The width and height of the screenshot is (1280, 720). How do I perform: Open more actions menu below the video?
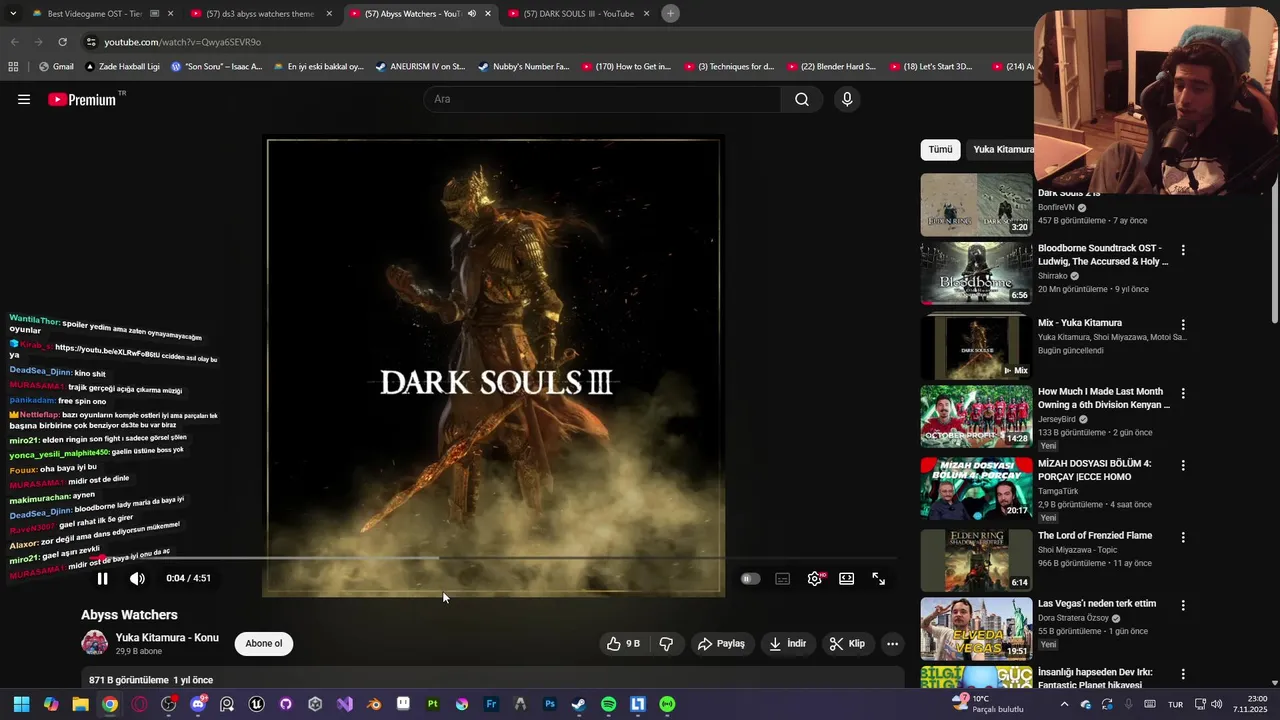click(893, 644)
